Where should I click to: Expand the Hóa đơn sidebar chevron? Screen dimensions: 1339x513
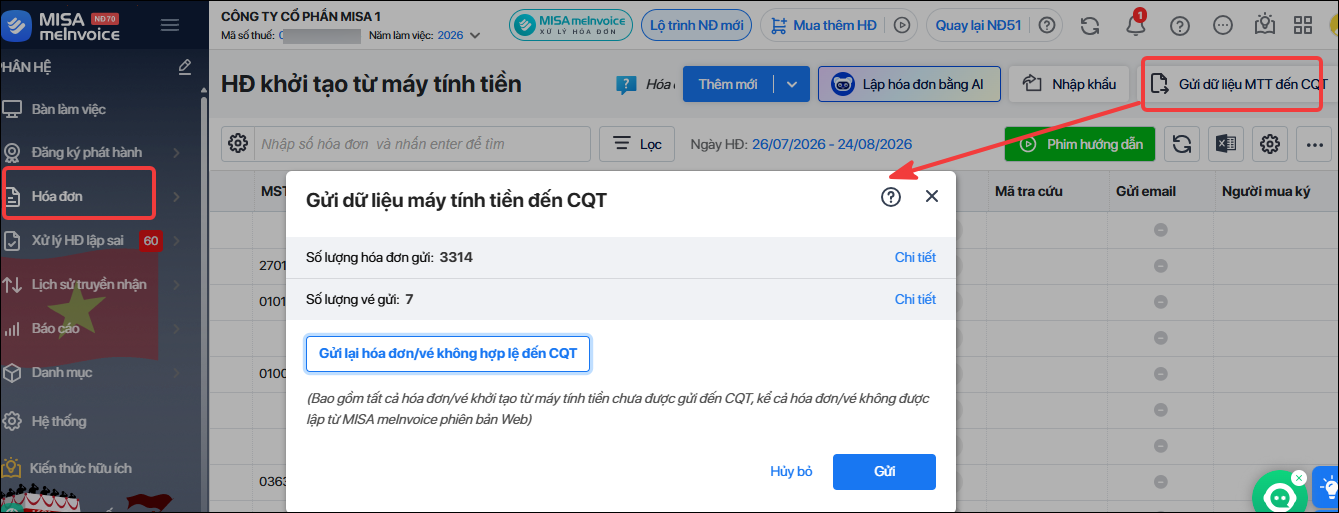(176, 197)
